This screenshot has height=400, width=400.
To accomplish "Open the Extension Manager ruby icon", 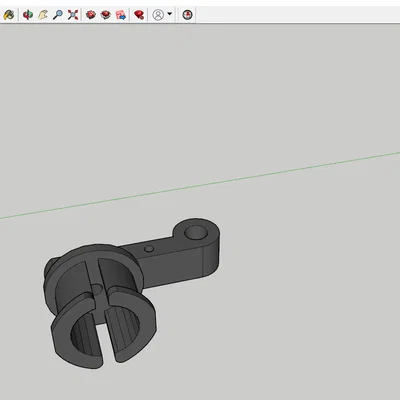I will pos(139,15).
